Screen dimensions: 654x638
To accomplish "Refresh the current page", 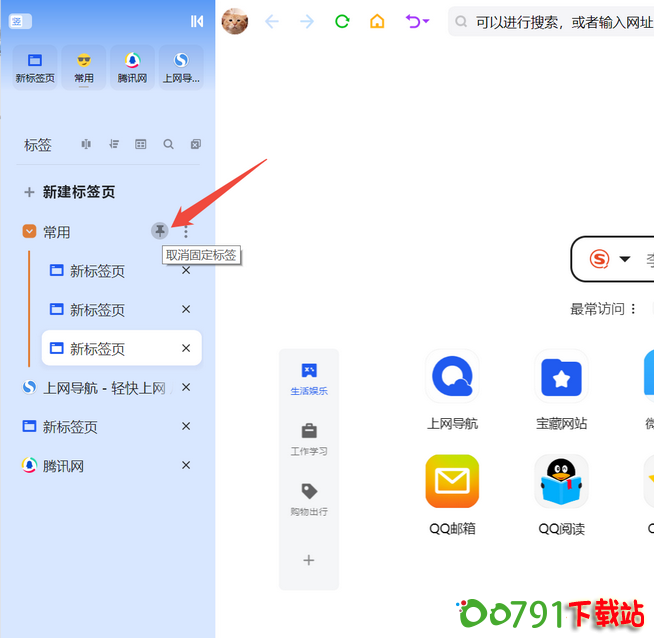I will 342,21.
